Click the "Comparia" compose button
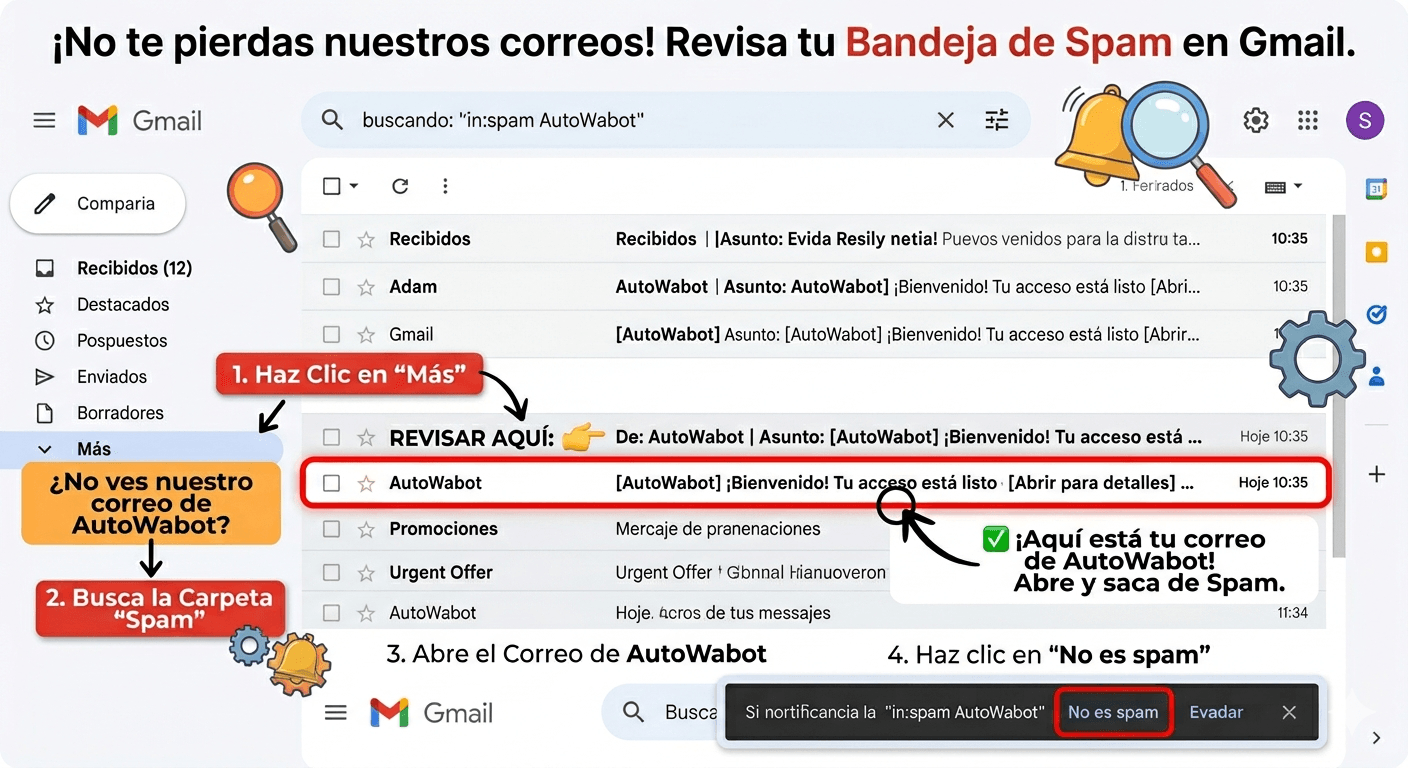The width and height of the screenshot is (1408, 768). [98, 204]
